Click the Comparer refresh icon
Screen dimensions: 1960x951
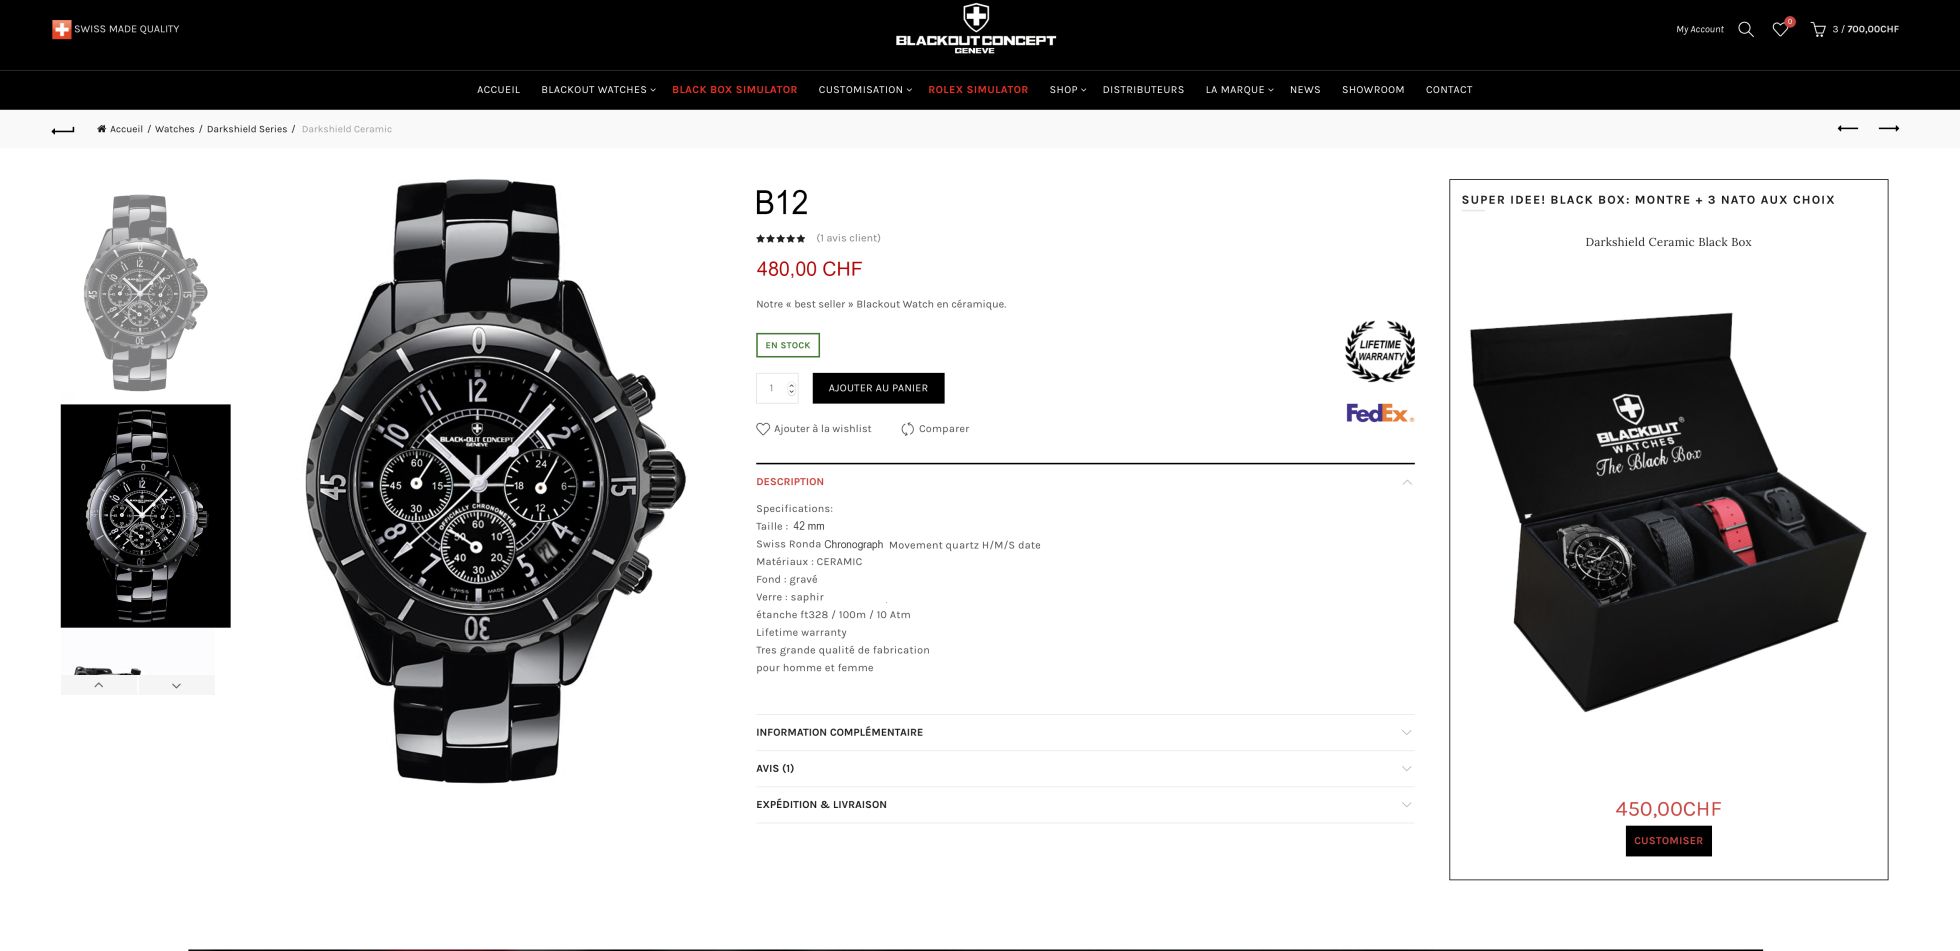tap(907, 429)
